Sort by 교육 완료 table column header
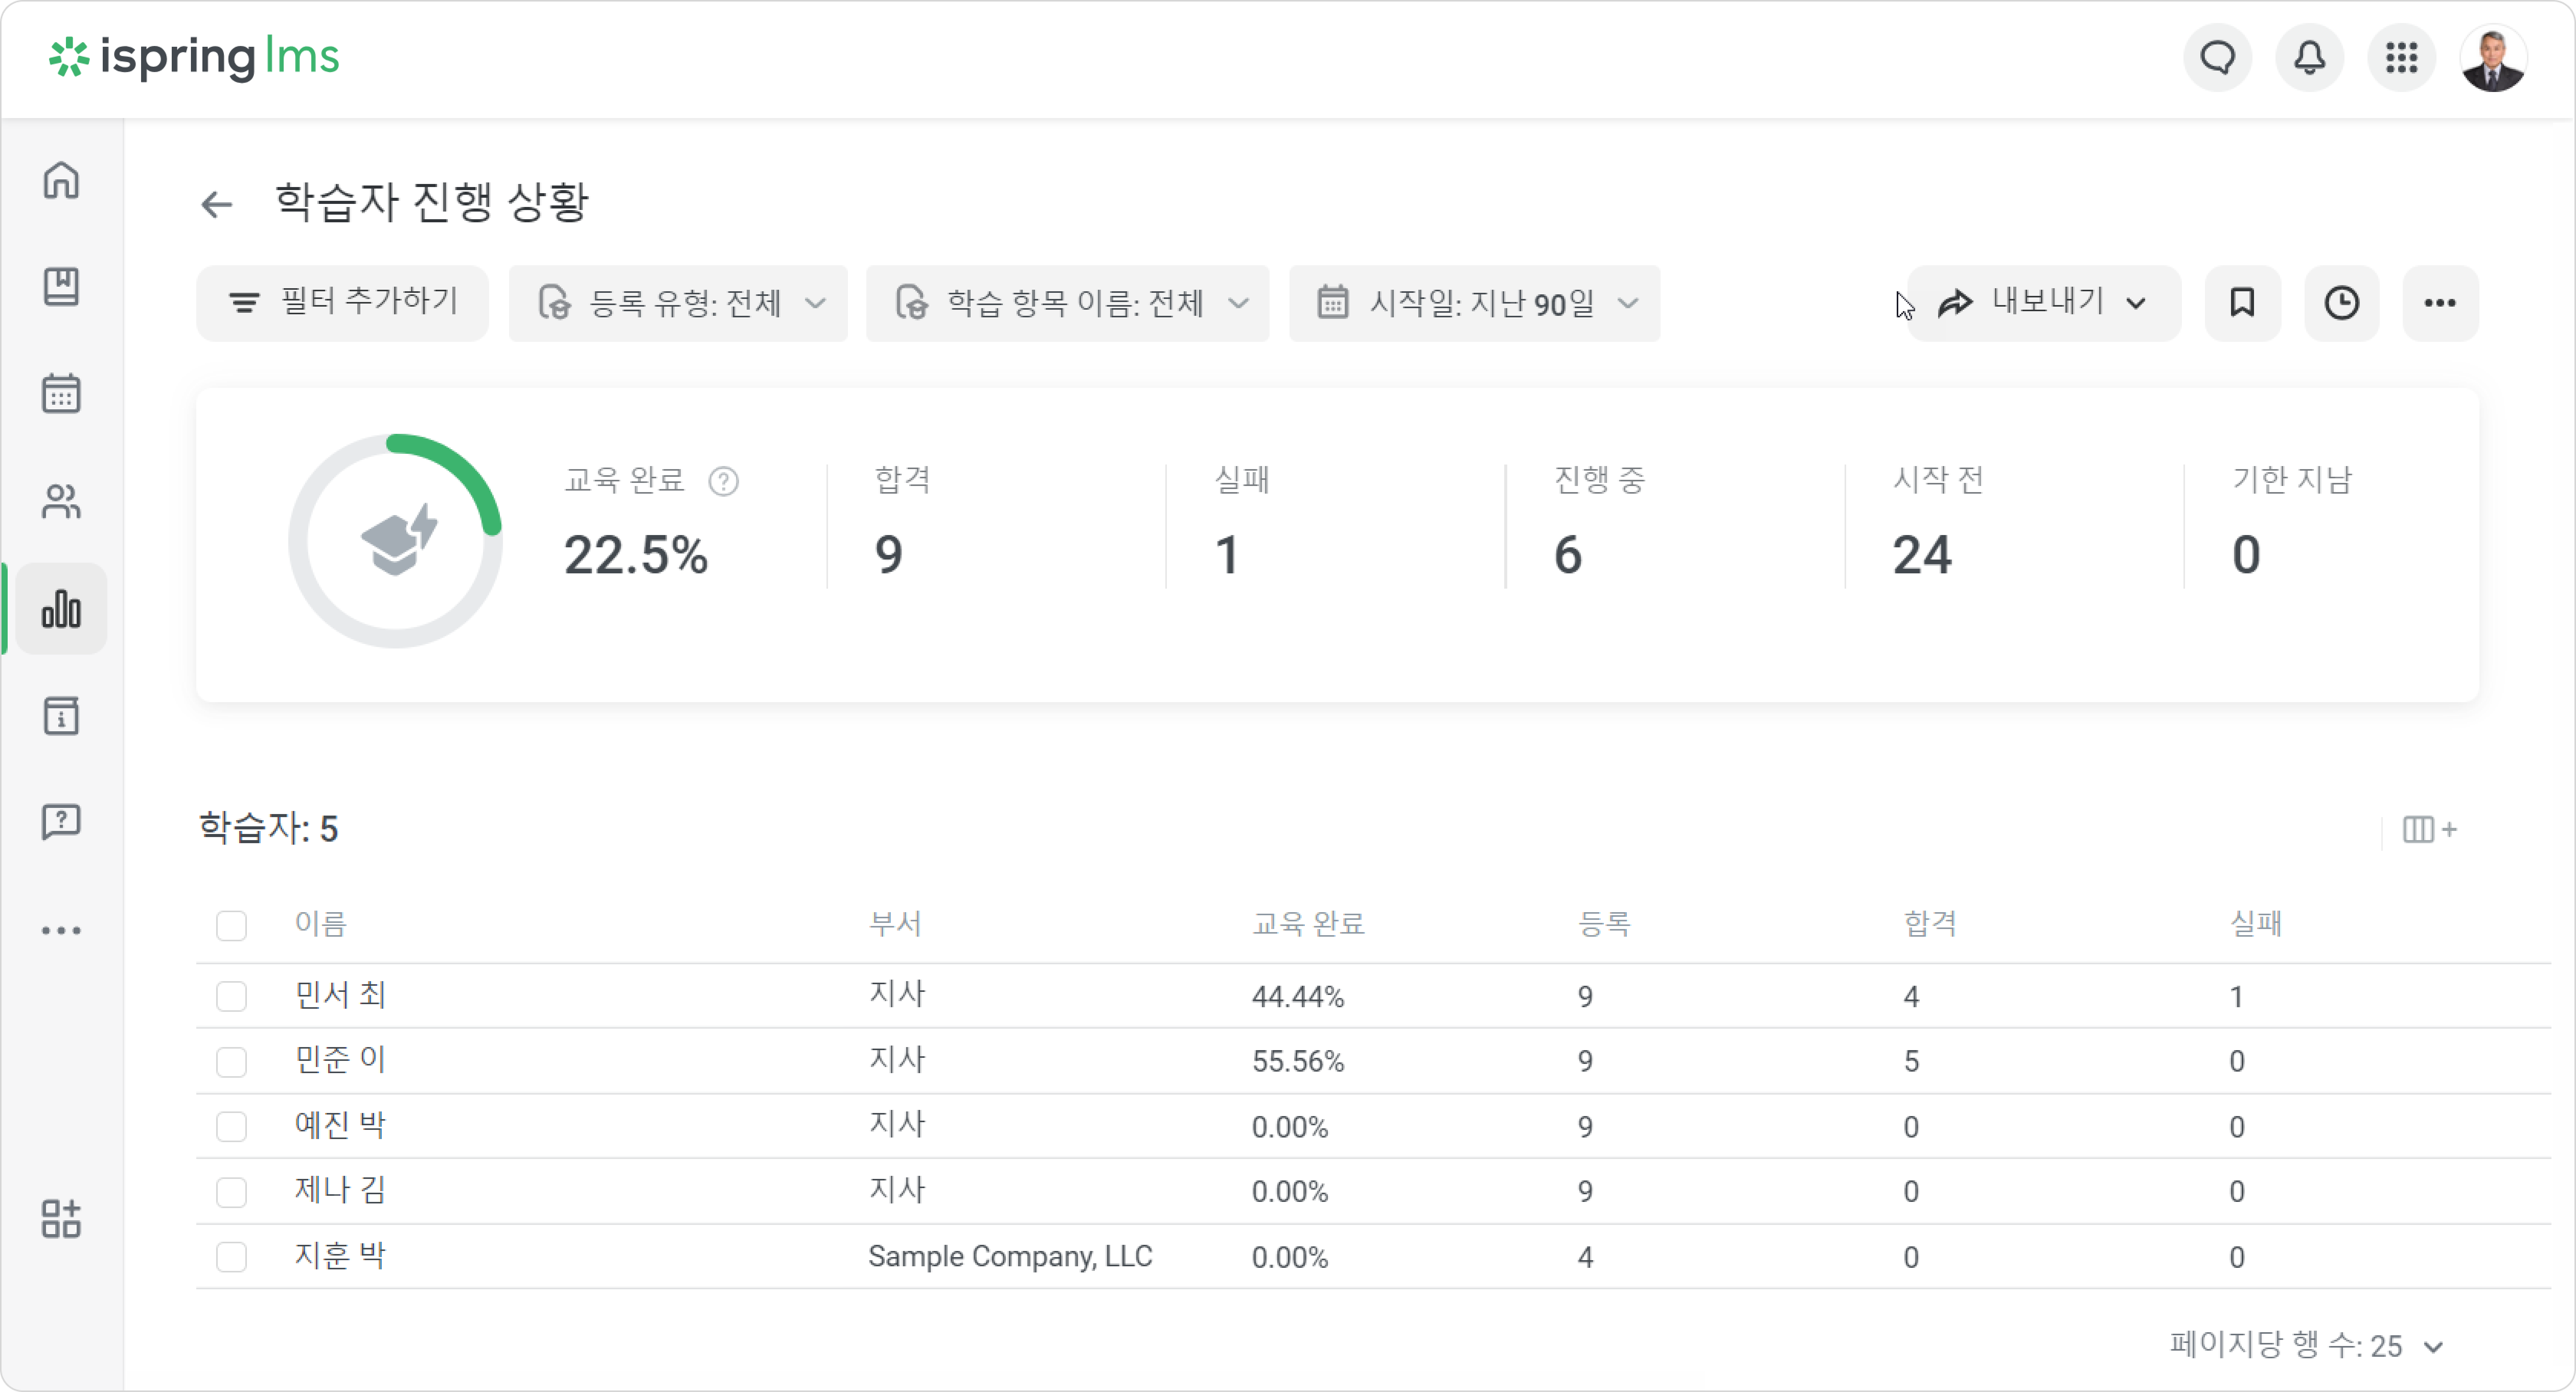The height and width of the screenshot is (1392, 2576). click(x=1308, y=924)
